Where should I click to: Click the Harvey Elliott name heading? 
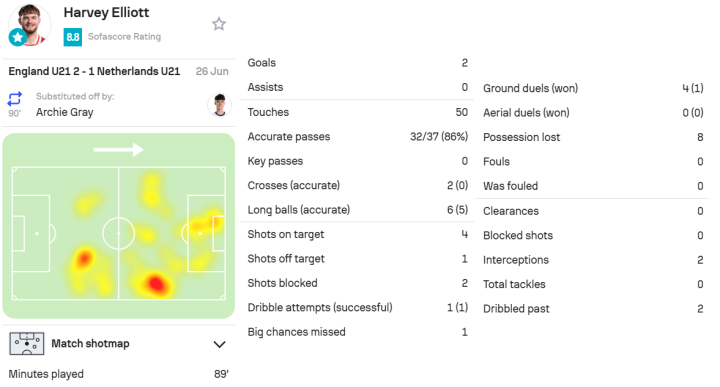pos(107,12)
